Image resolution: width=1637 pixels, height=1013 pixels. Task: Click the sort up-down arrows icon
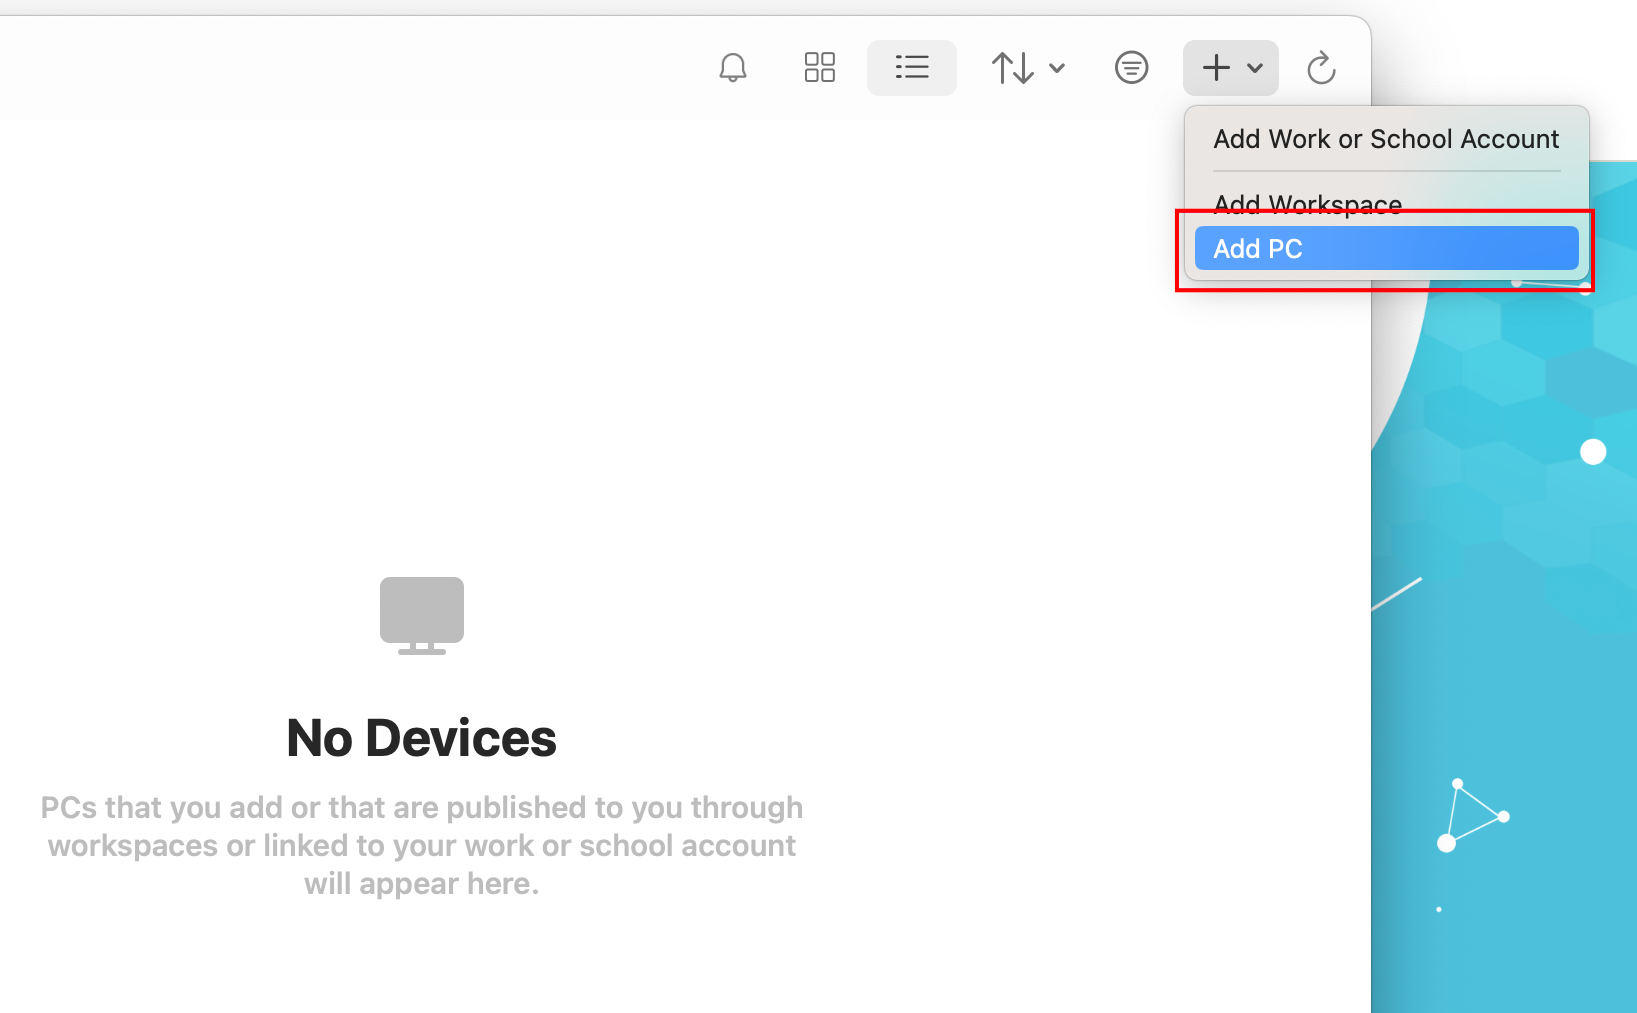click(x=1012, y=68)
